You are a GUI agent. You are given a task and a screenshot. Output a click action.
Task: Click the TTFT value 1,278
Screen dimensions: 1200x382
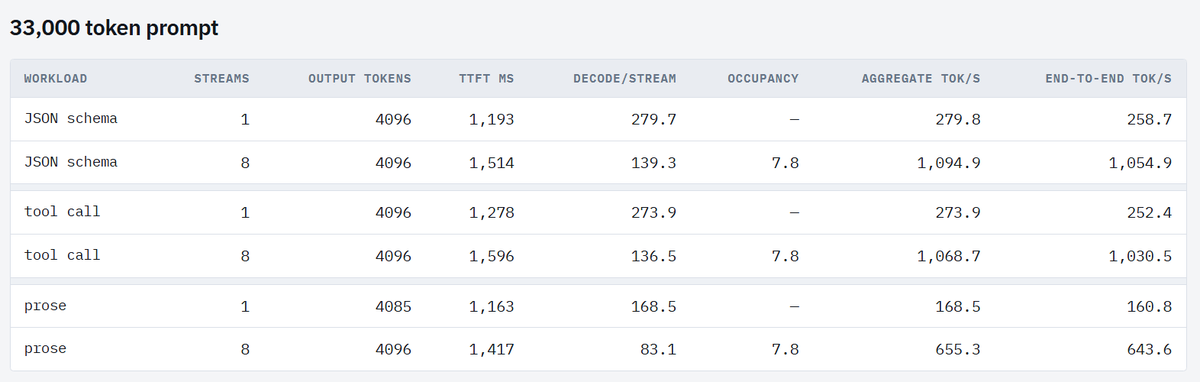pos(491,212)
